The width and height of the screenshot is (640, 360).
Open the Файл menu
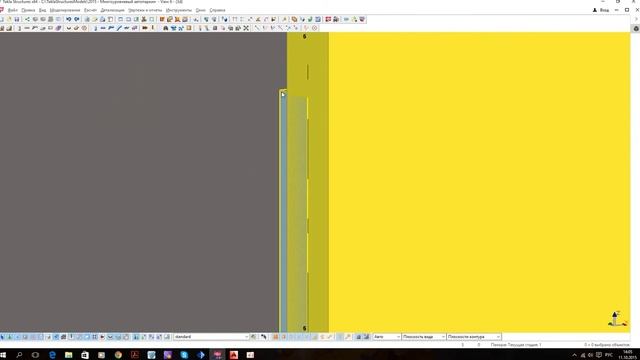tap(13, 10)
